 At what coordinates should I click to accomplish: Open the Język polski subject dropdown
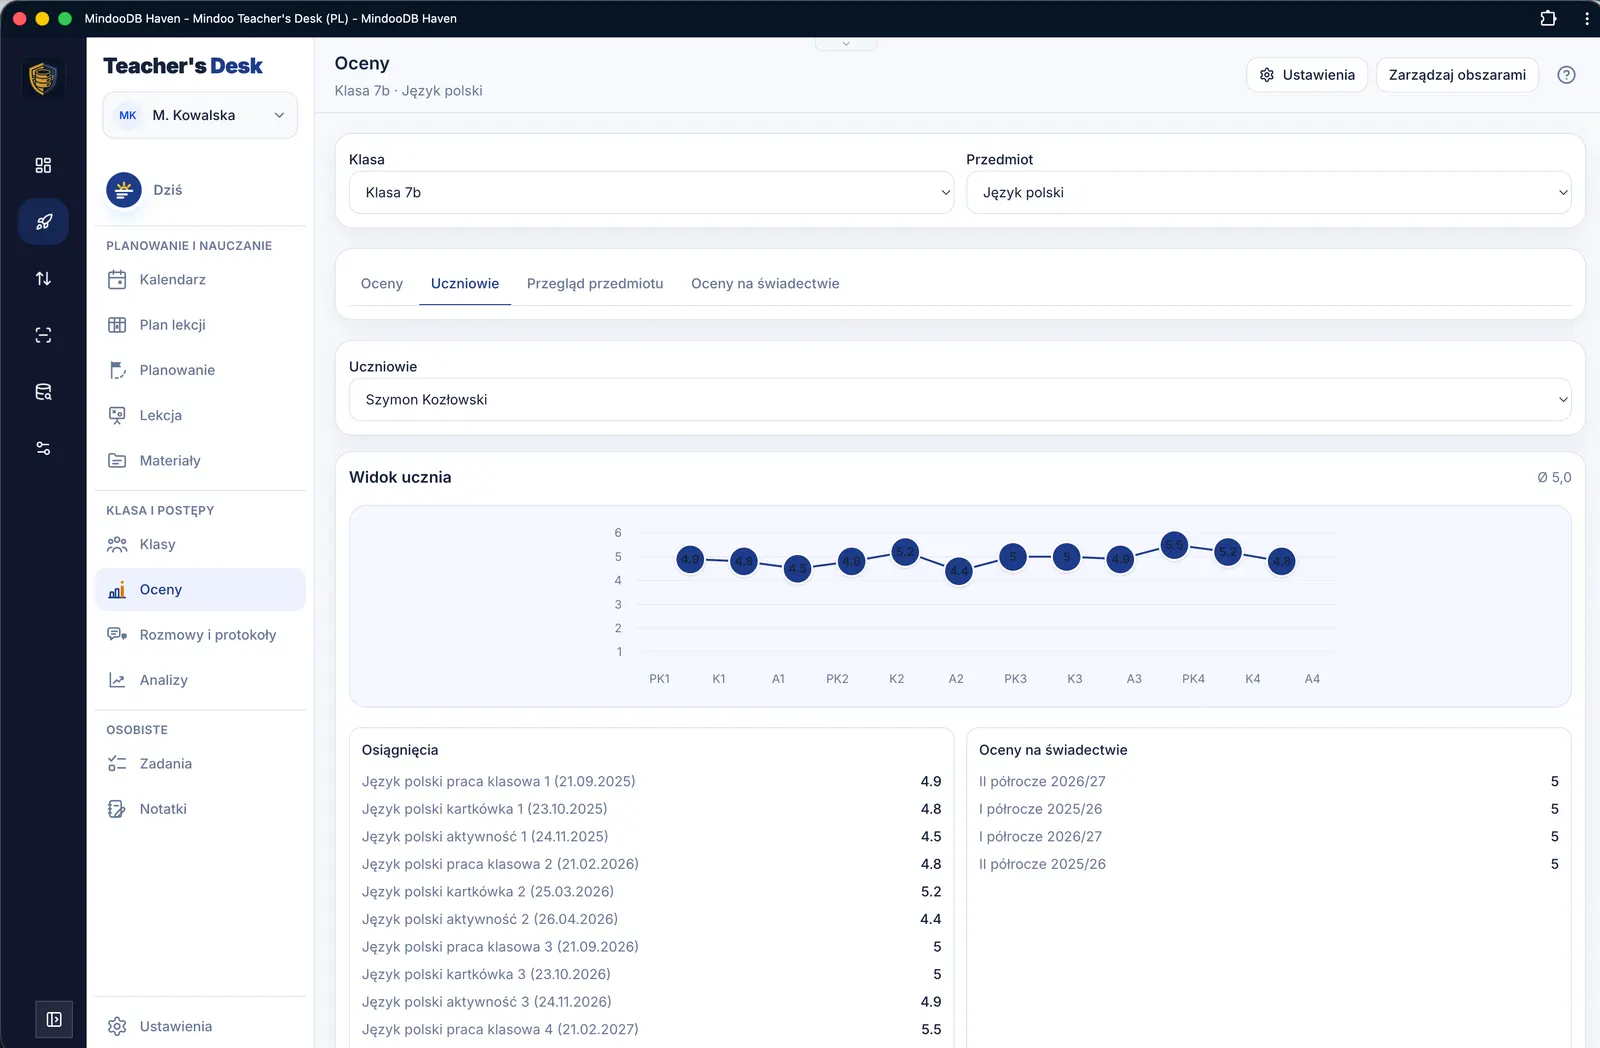(x=1268, y=192)
